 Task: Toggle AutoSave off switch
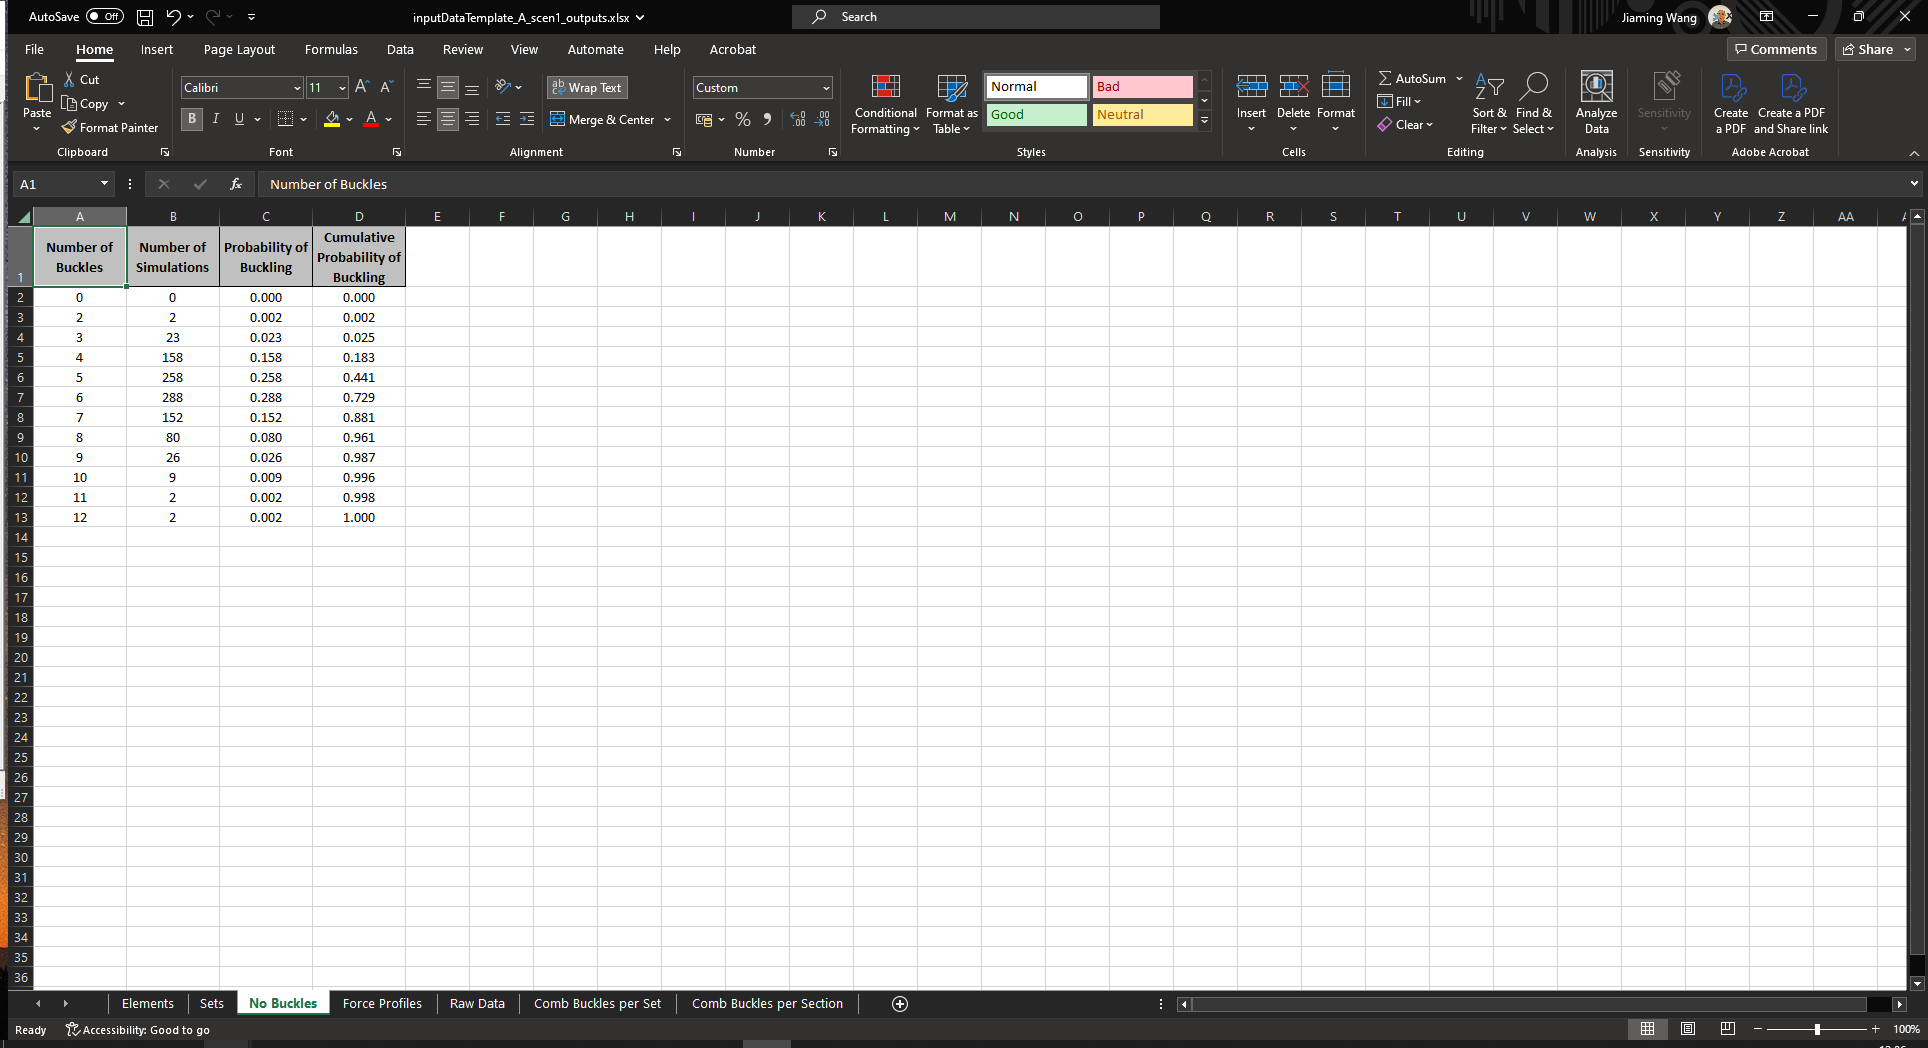coord(103,16)
